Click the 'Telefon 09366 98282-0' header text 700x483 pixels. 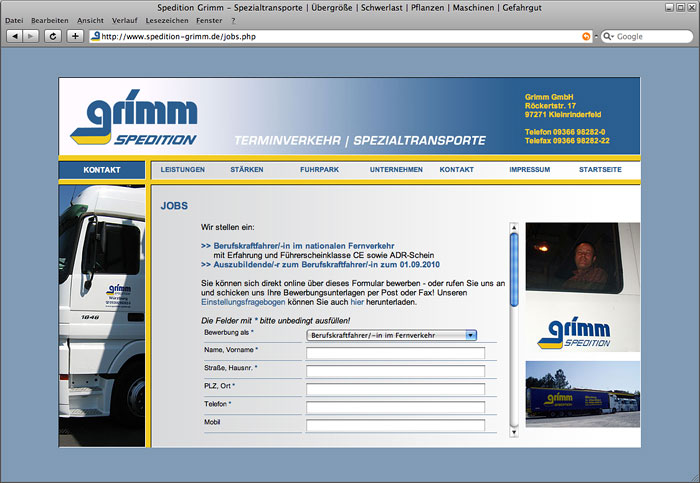pyautogui.click(x=565, y=132)
